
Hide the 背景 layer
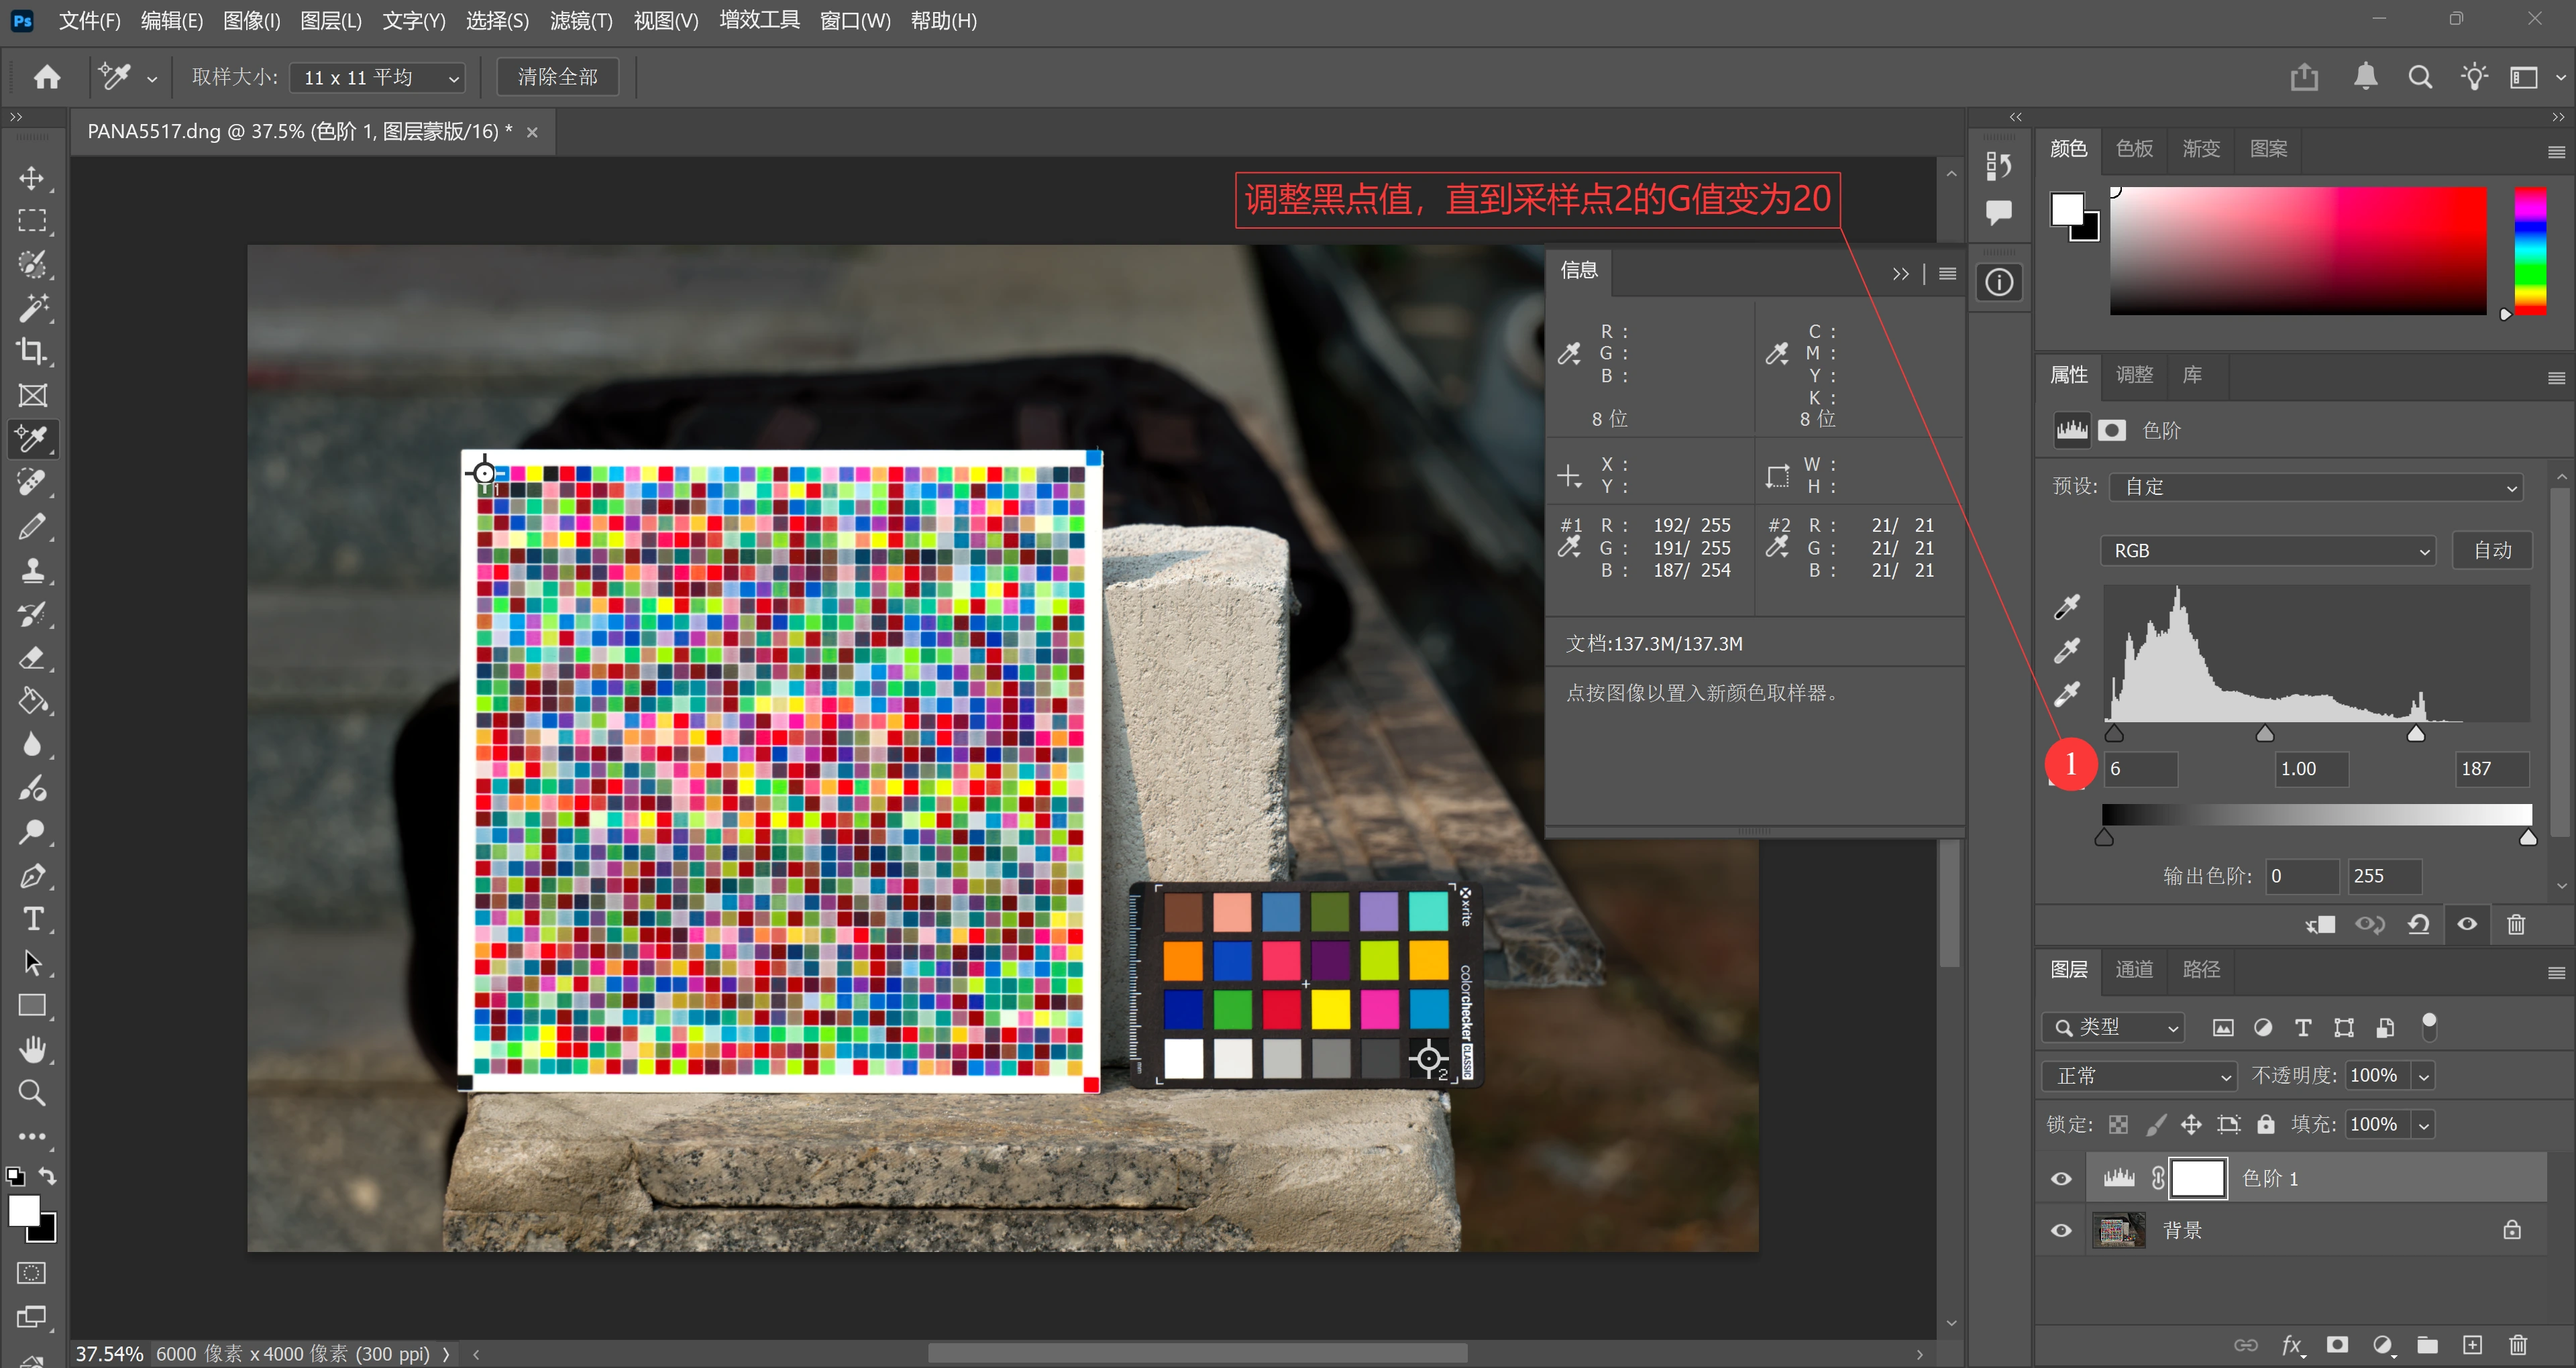(2061, 1231)
